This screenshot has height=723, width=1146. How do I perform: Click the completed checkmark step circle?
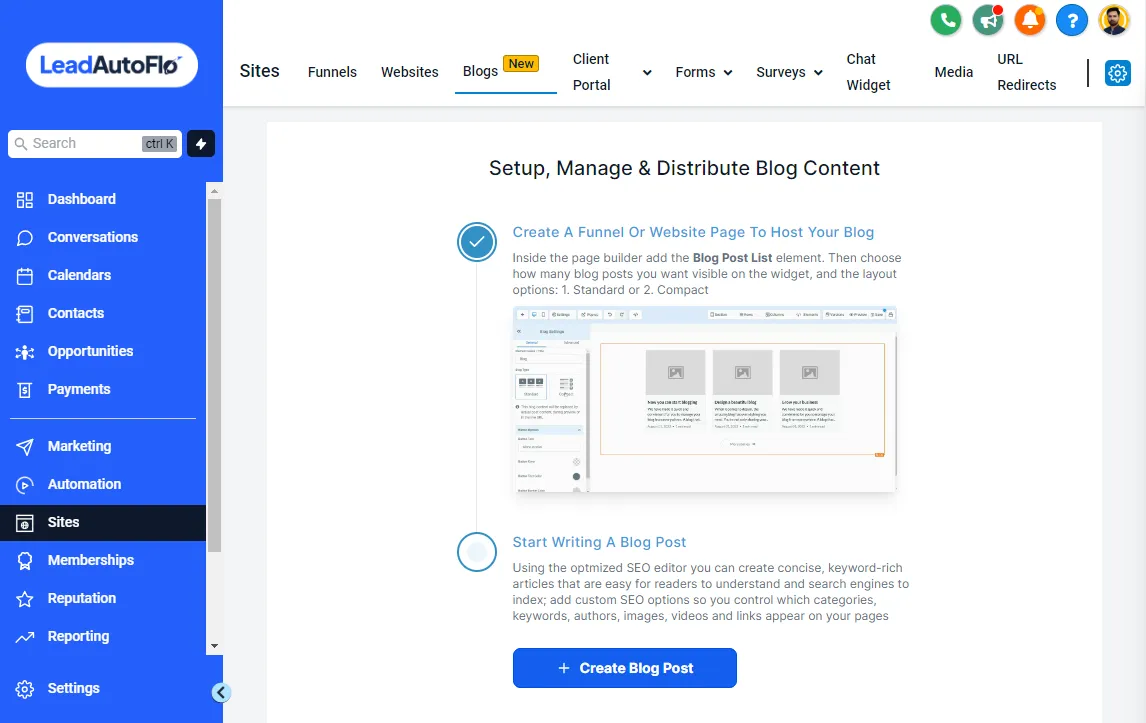click(x=477, y=242)
